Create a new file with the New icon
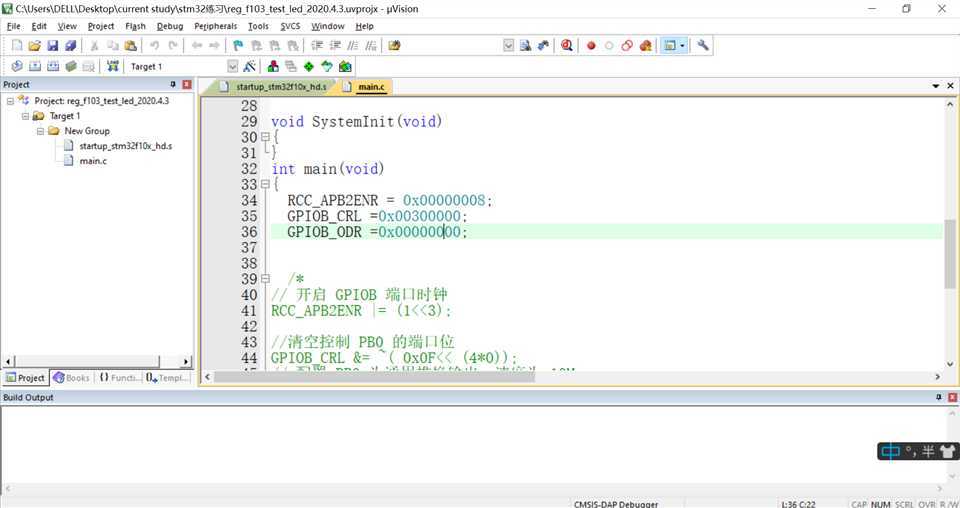 click(x=17, y=45)
